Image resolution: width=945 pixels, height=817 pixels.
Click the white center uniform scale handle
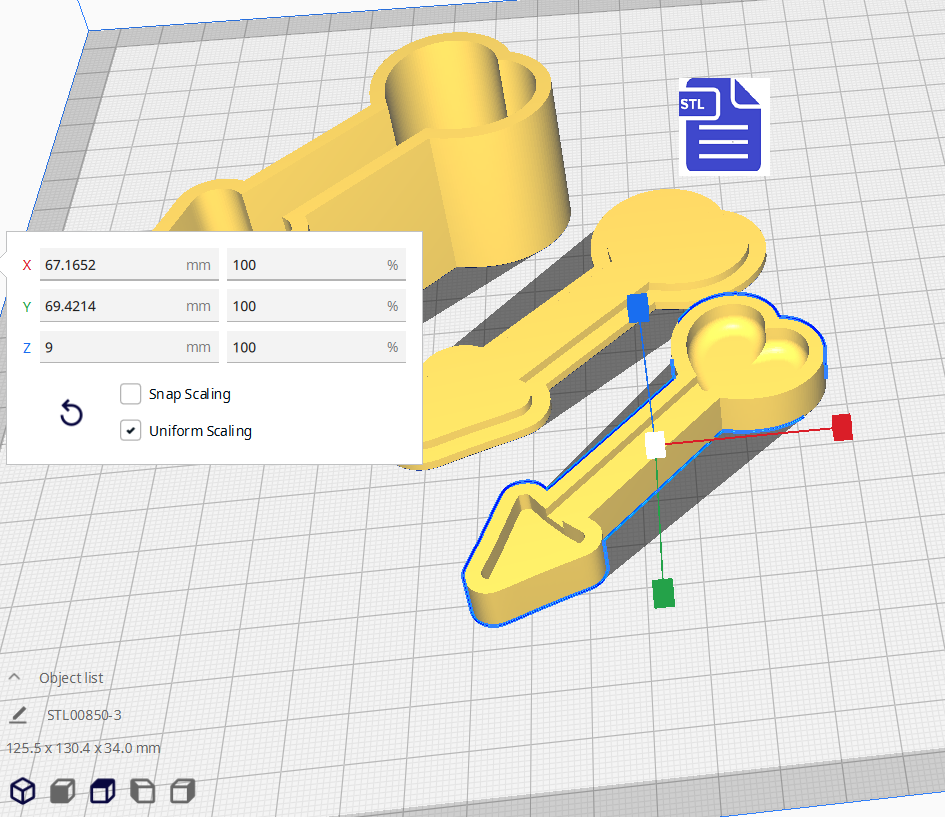click(x=655, y=445)
